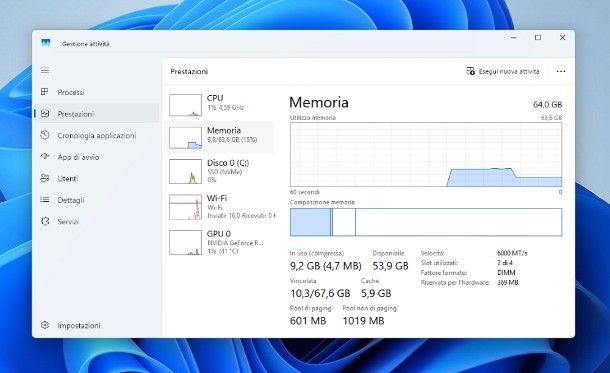610x373 pixels.
Task: Click the Impostazioni gear icon
Action: (x=45, y=325)
